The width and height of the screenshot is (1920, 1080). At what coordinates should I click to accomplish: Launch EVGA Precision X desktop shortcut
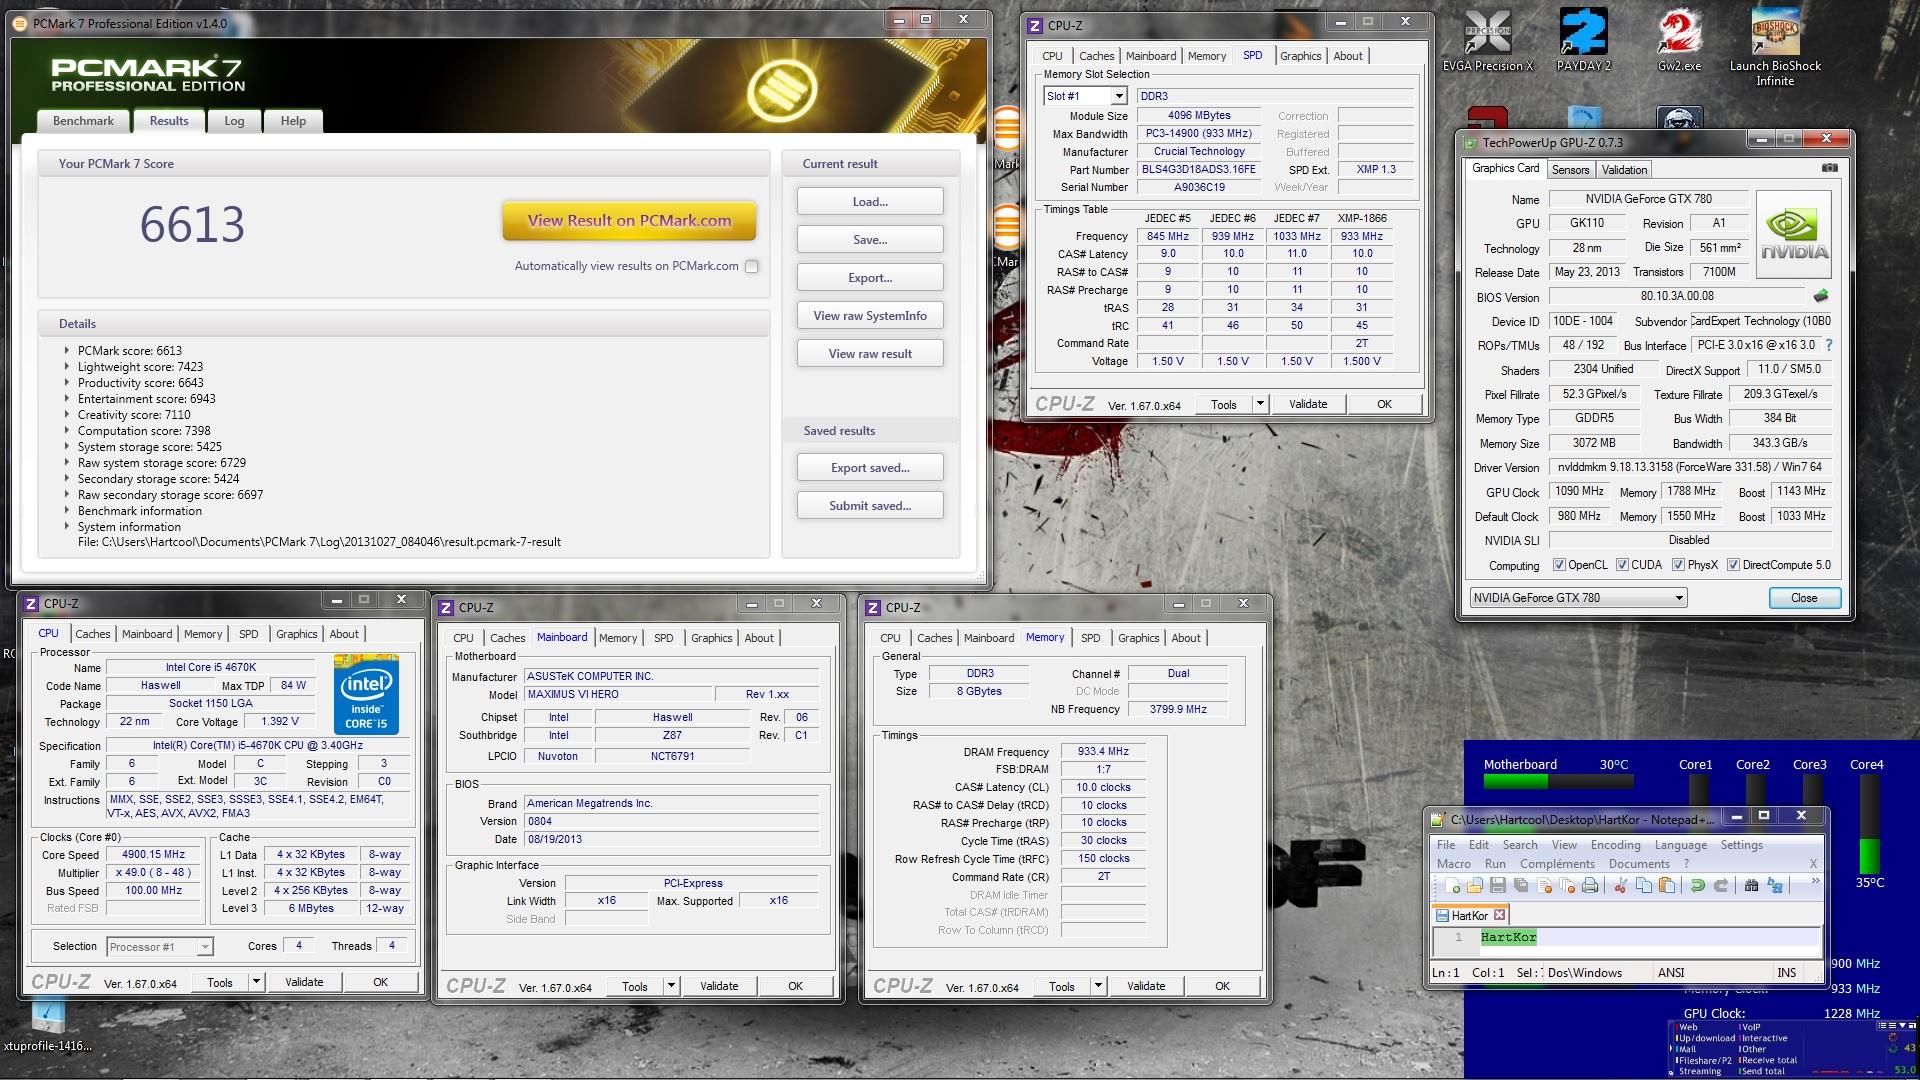click(x=1487, y=42)
